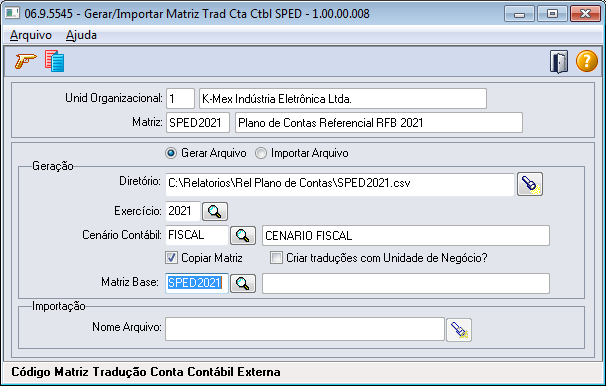Click the Unid Organizacional label
Viewport: 606px width, 386px height.
tap(114, 99)
